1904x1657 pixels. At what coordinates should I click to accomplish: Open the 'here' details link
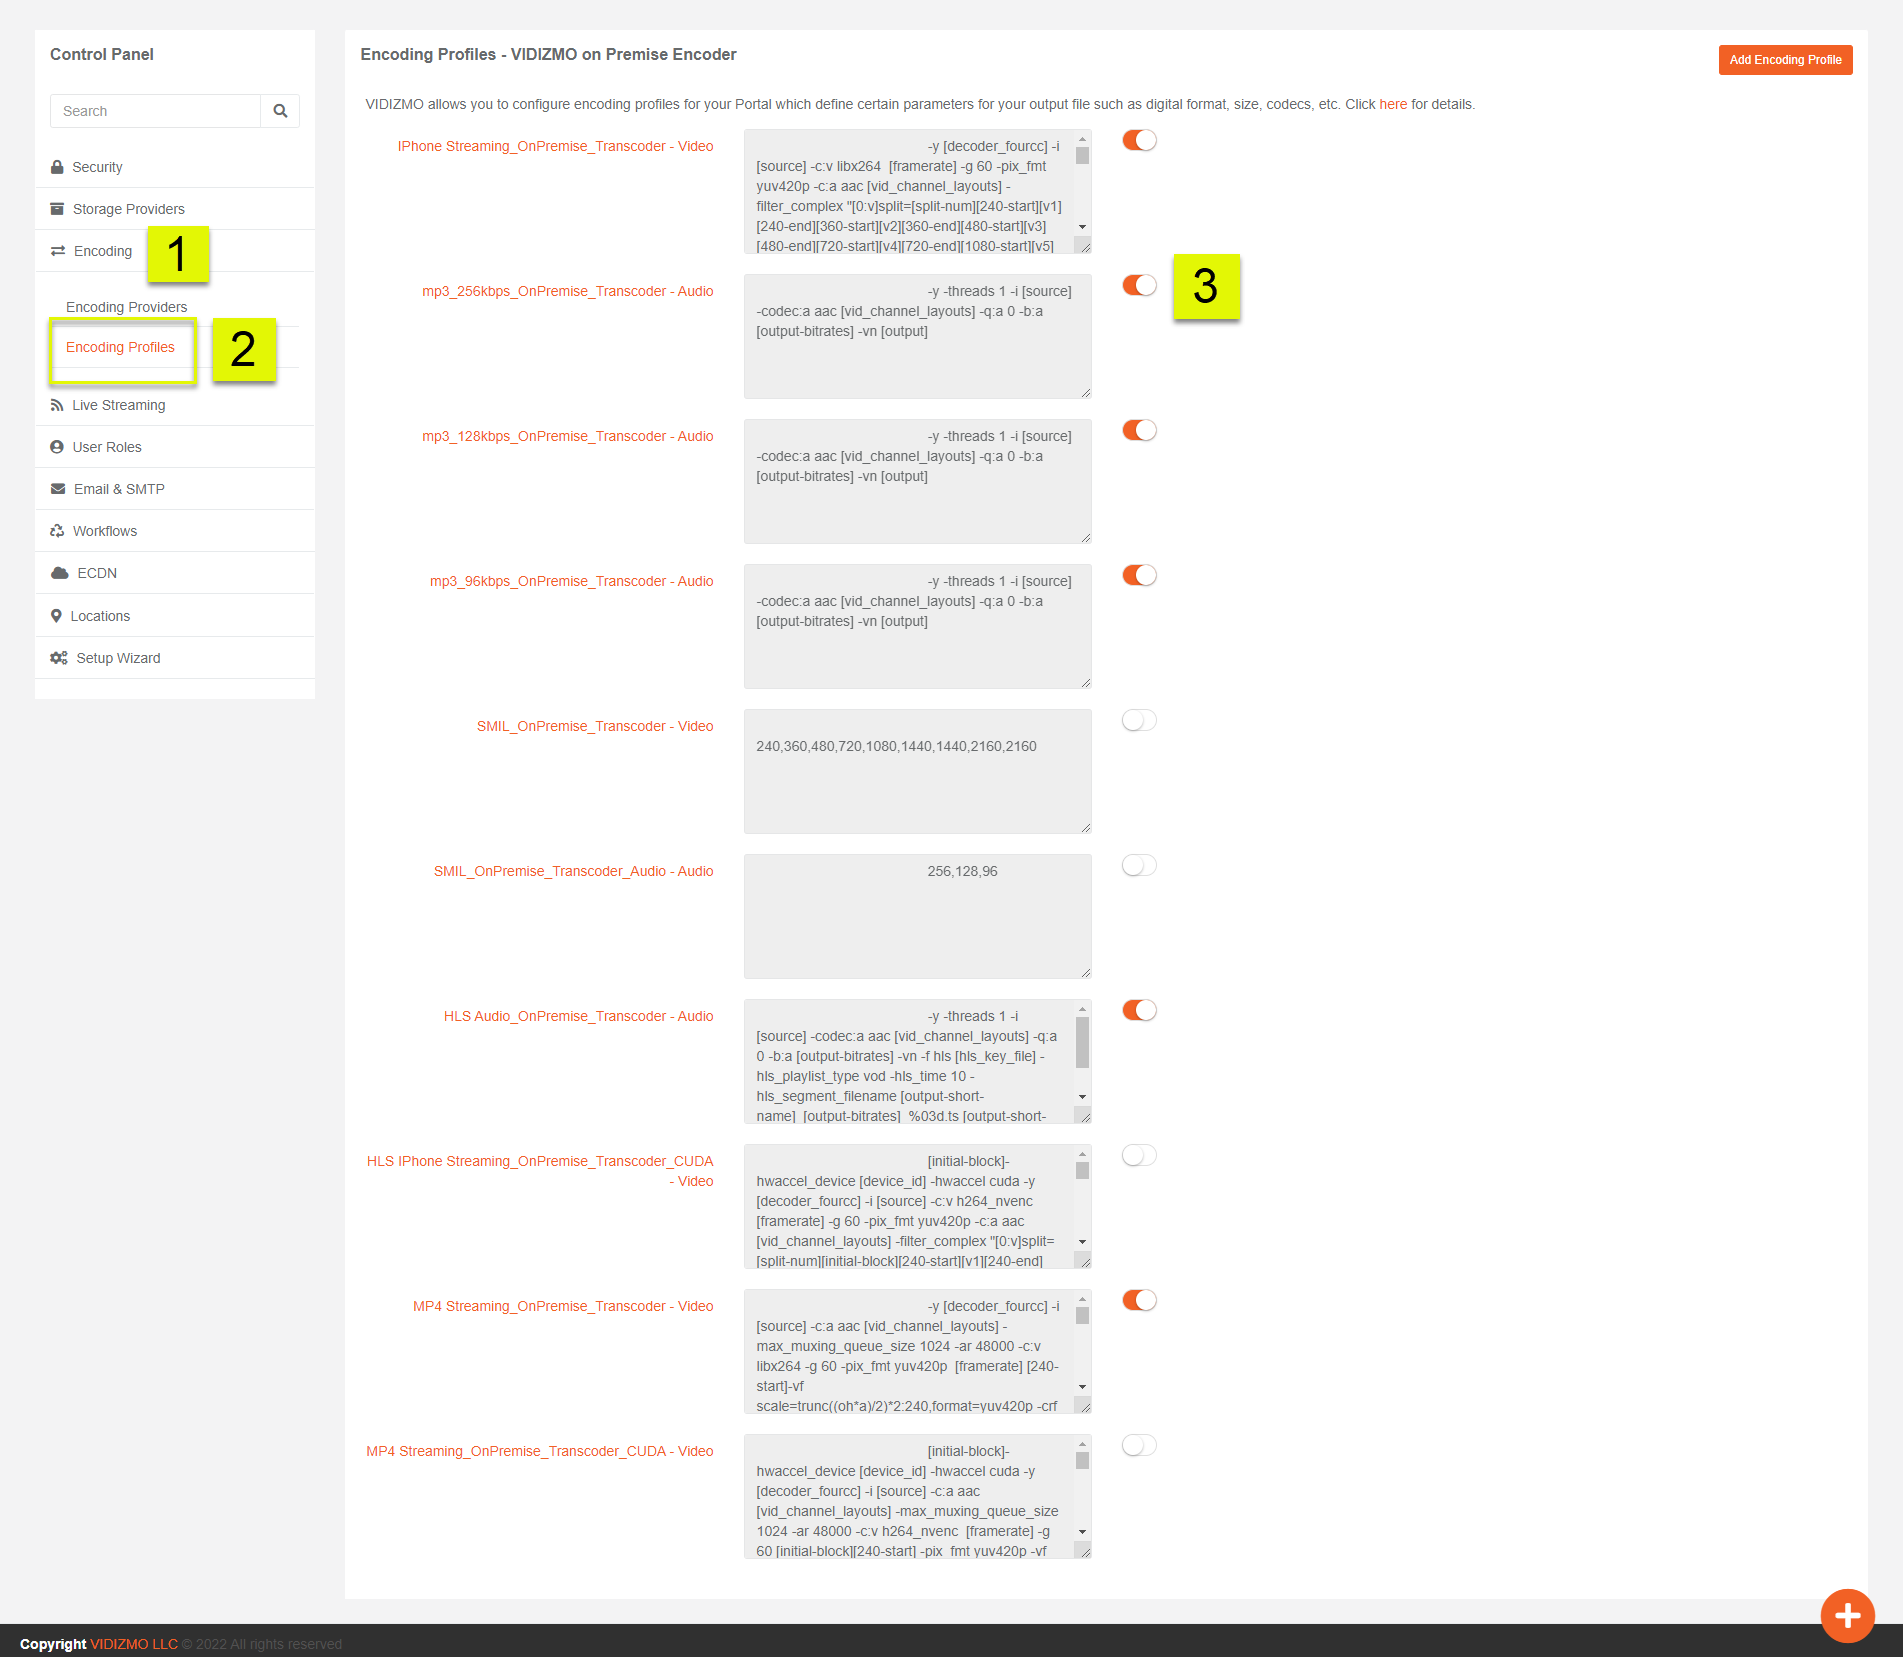(1392, 104)
